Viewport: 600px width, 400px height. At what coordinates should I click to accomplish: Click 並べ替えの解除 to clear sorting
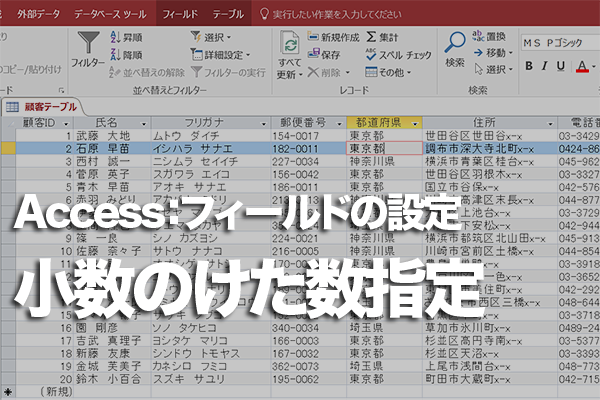click(x=147, y=72)
